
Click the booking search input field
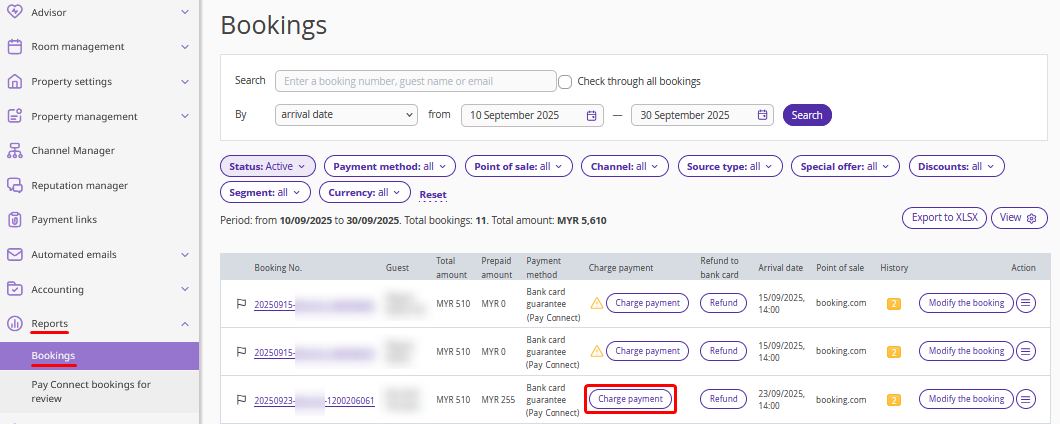coord(415,81)
